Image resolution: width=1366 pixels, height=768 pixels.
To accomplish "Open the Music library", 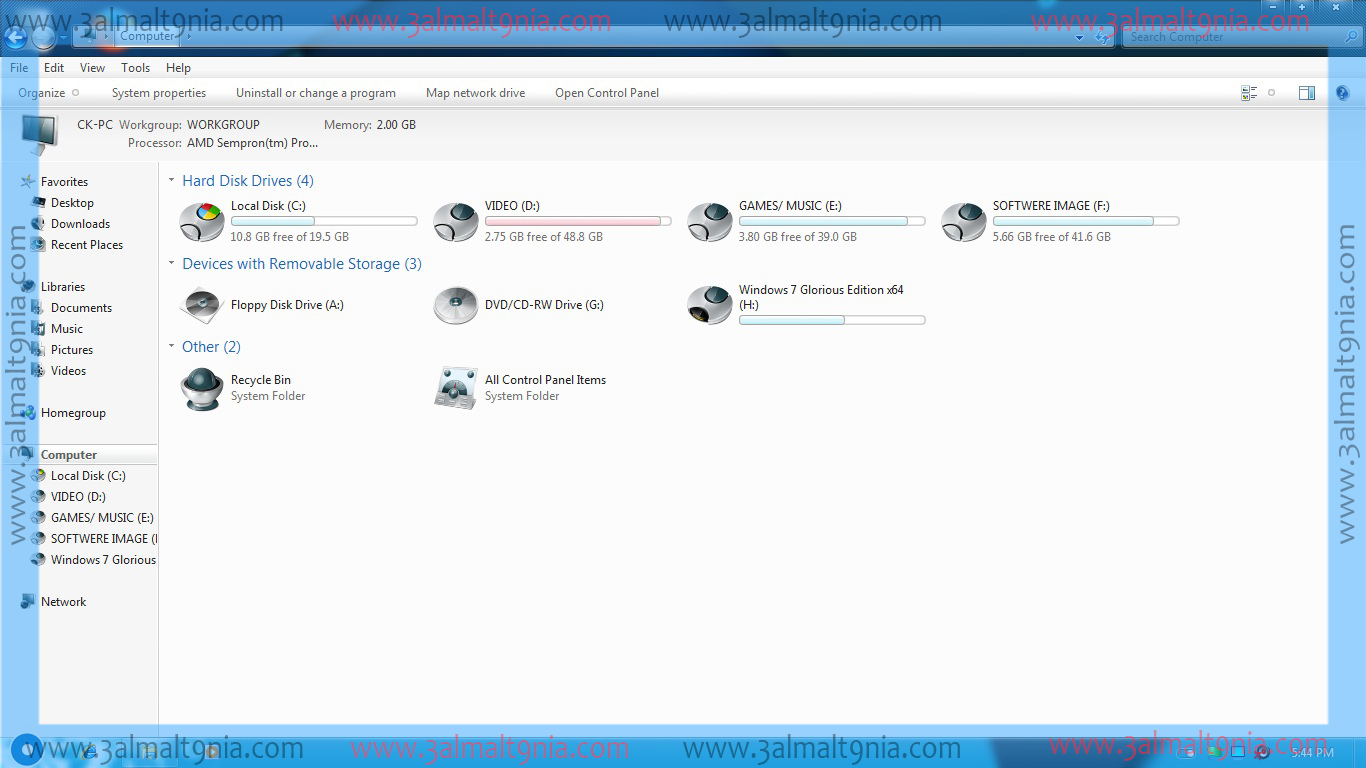I will [67, 329].
